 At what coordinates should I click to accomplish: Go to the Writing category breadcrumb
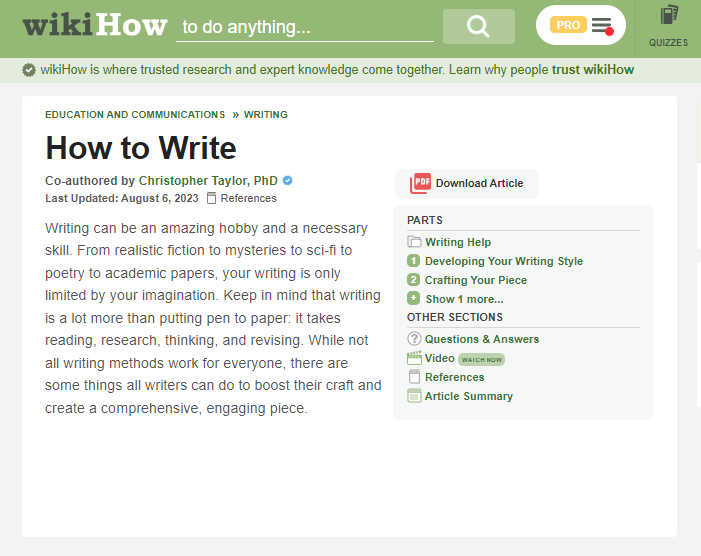(265, 115)
